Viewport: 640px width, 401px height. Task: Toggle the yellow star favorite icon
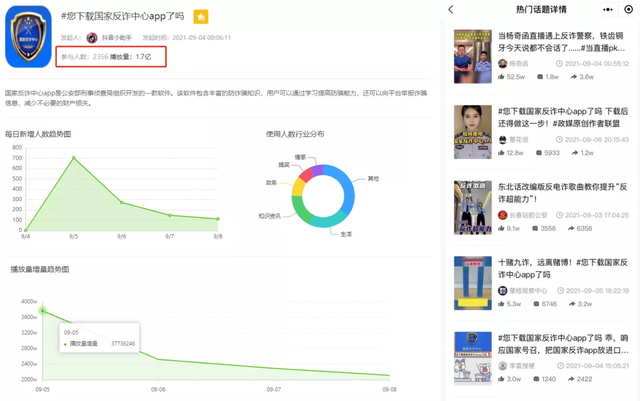click(x=200, y=17)
